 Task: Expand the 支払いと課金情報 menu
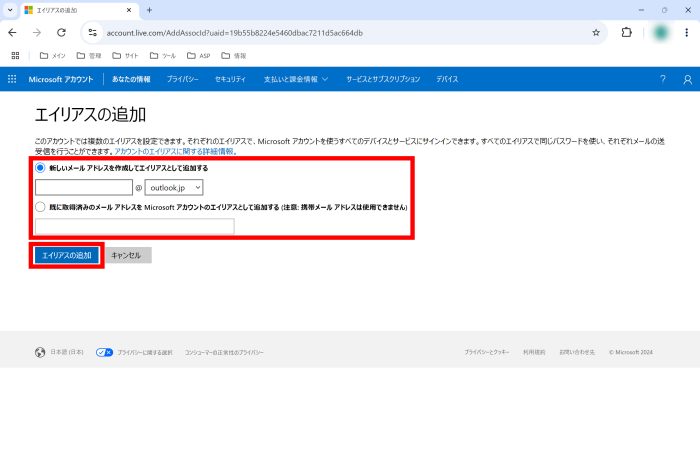point(295,78)
